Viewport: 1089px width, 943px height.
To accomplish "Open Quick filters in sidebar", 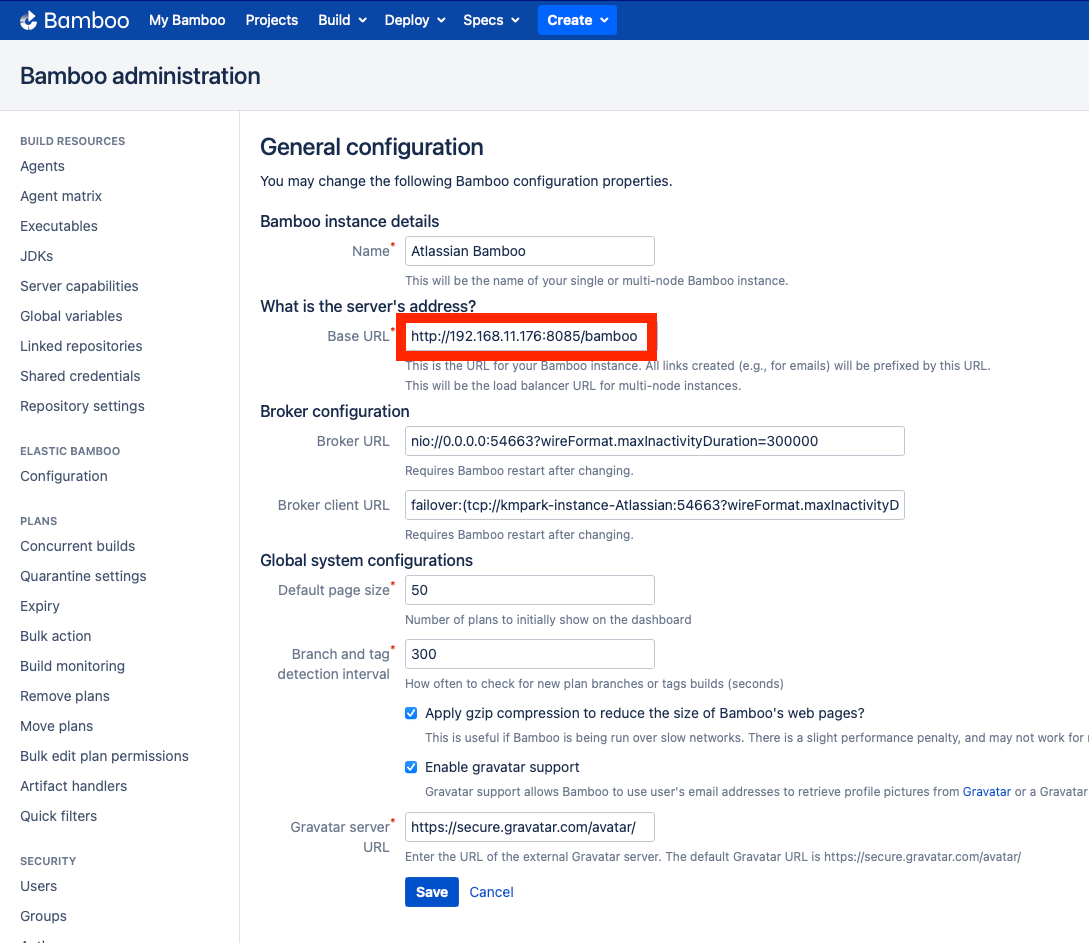I will 58,816.
